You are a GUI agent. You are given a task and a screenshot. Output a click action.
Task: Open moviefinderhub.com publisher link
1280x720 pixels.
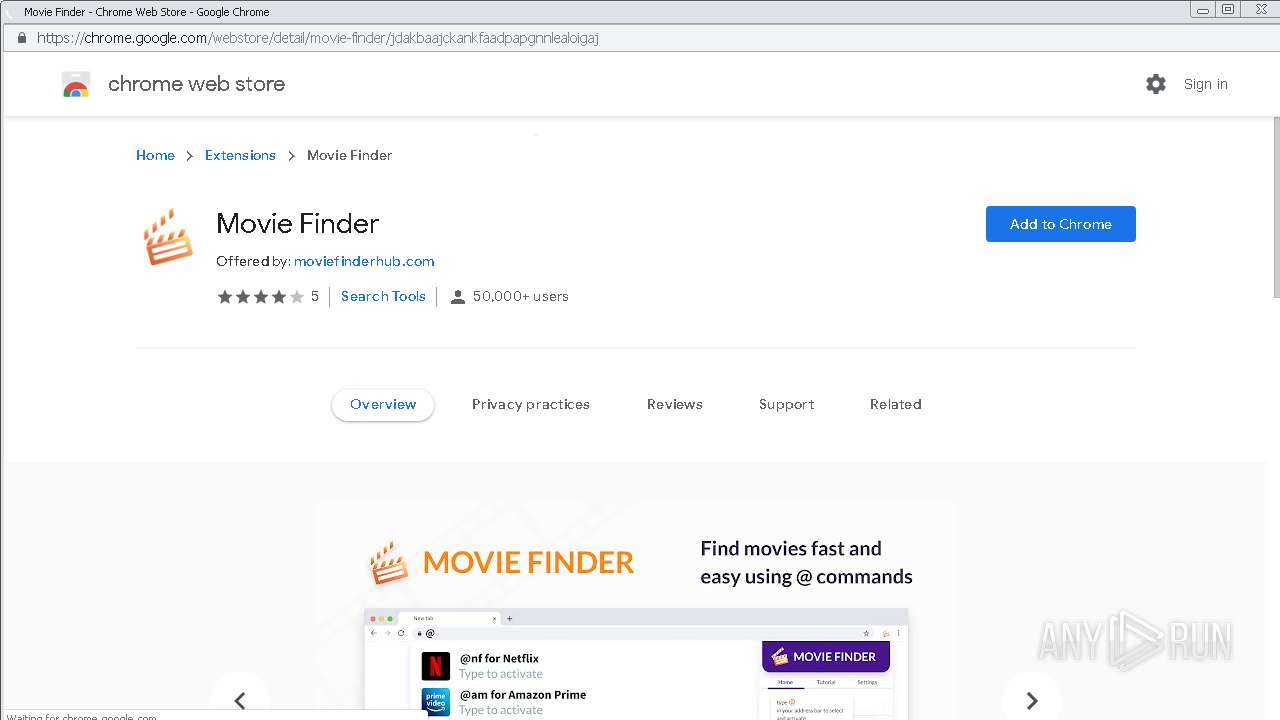pyautogui.click(x=364, y=261)
